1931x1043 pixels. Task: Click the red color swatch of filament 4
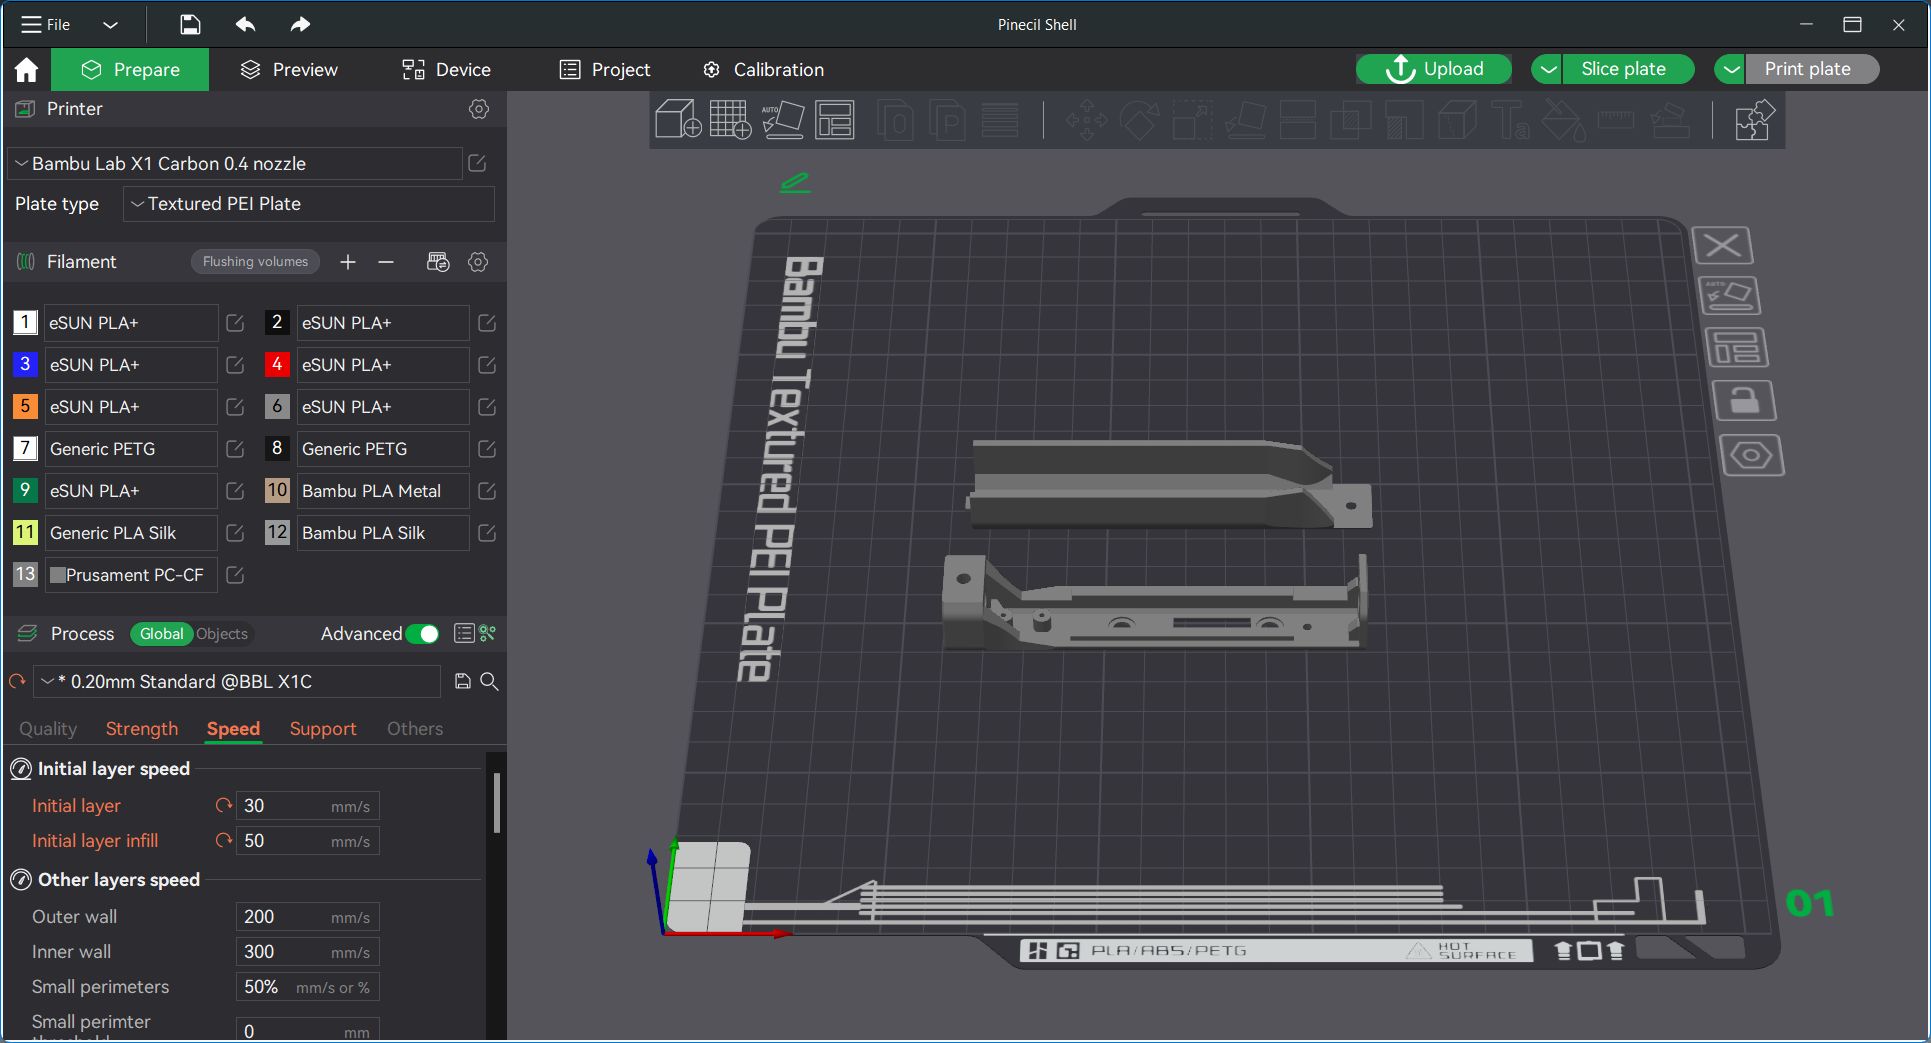(x=277, y=365)
